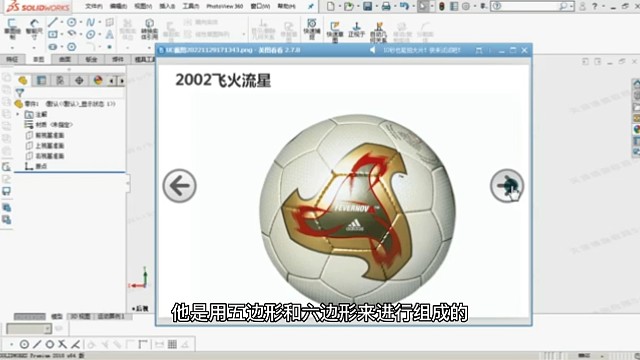Click the FeatureManager filter funnel icon
Image resolution: width=640 pixels, height=360 pixels.
click(x=20, y=93)
